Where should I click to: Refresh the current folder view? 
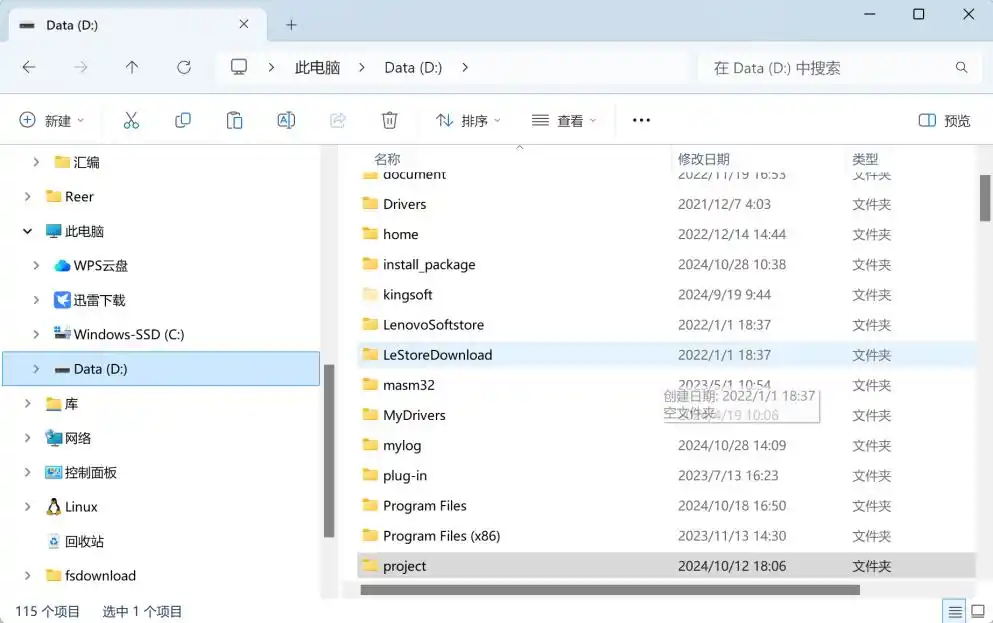pyautogui.click(x=184, y=67)
